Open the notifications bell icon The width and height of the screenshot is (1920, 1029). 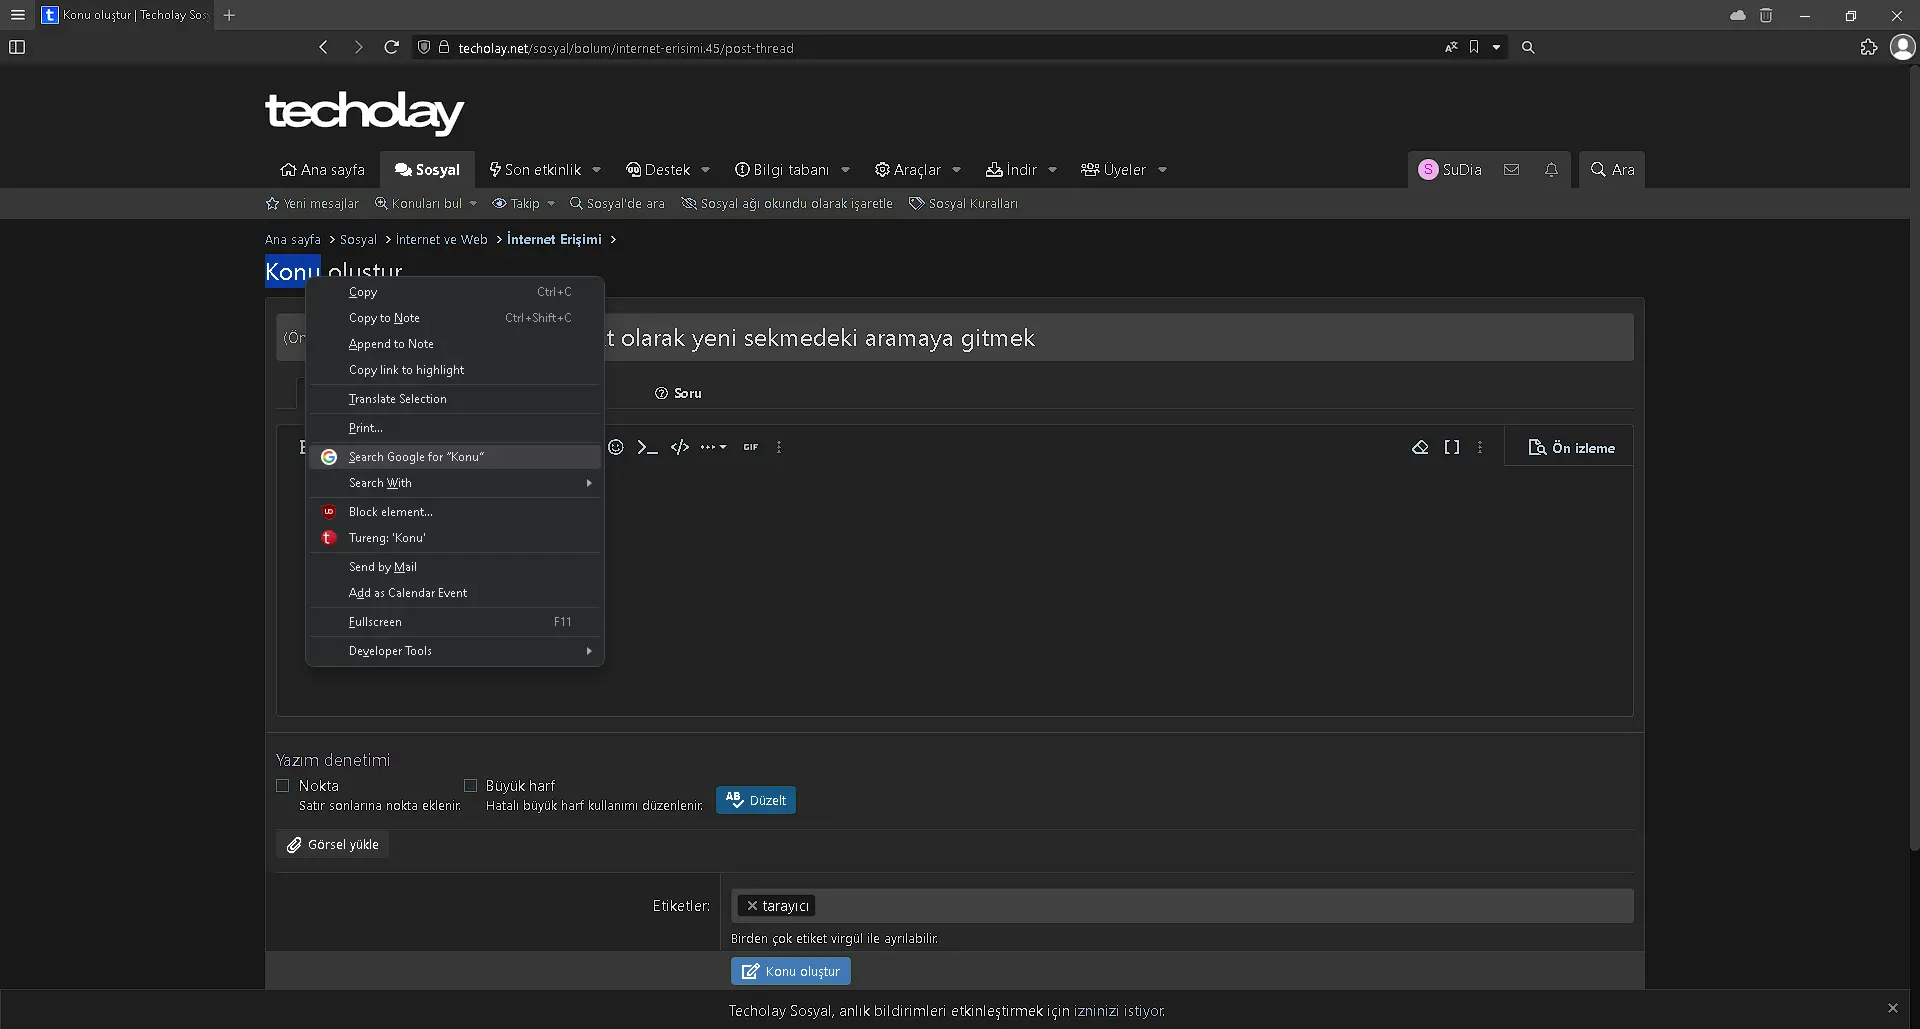1551,170
